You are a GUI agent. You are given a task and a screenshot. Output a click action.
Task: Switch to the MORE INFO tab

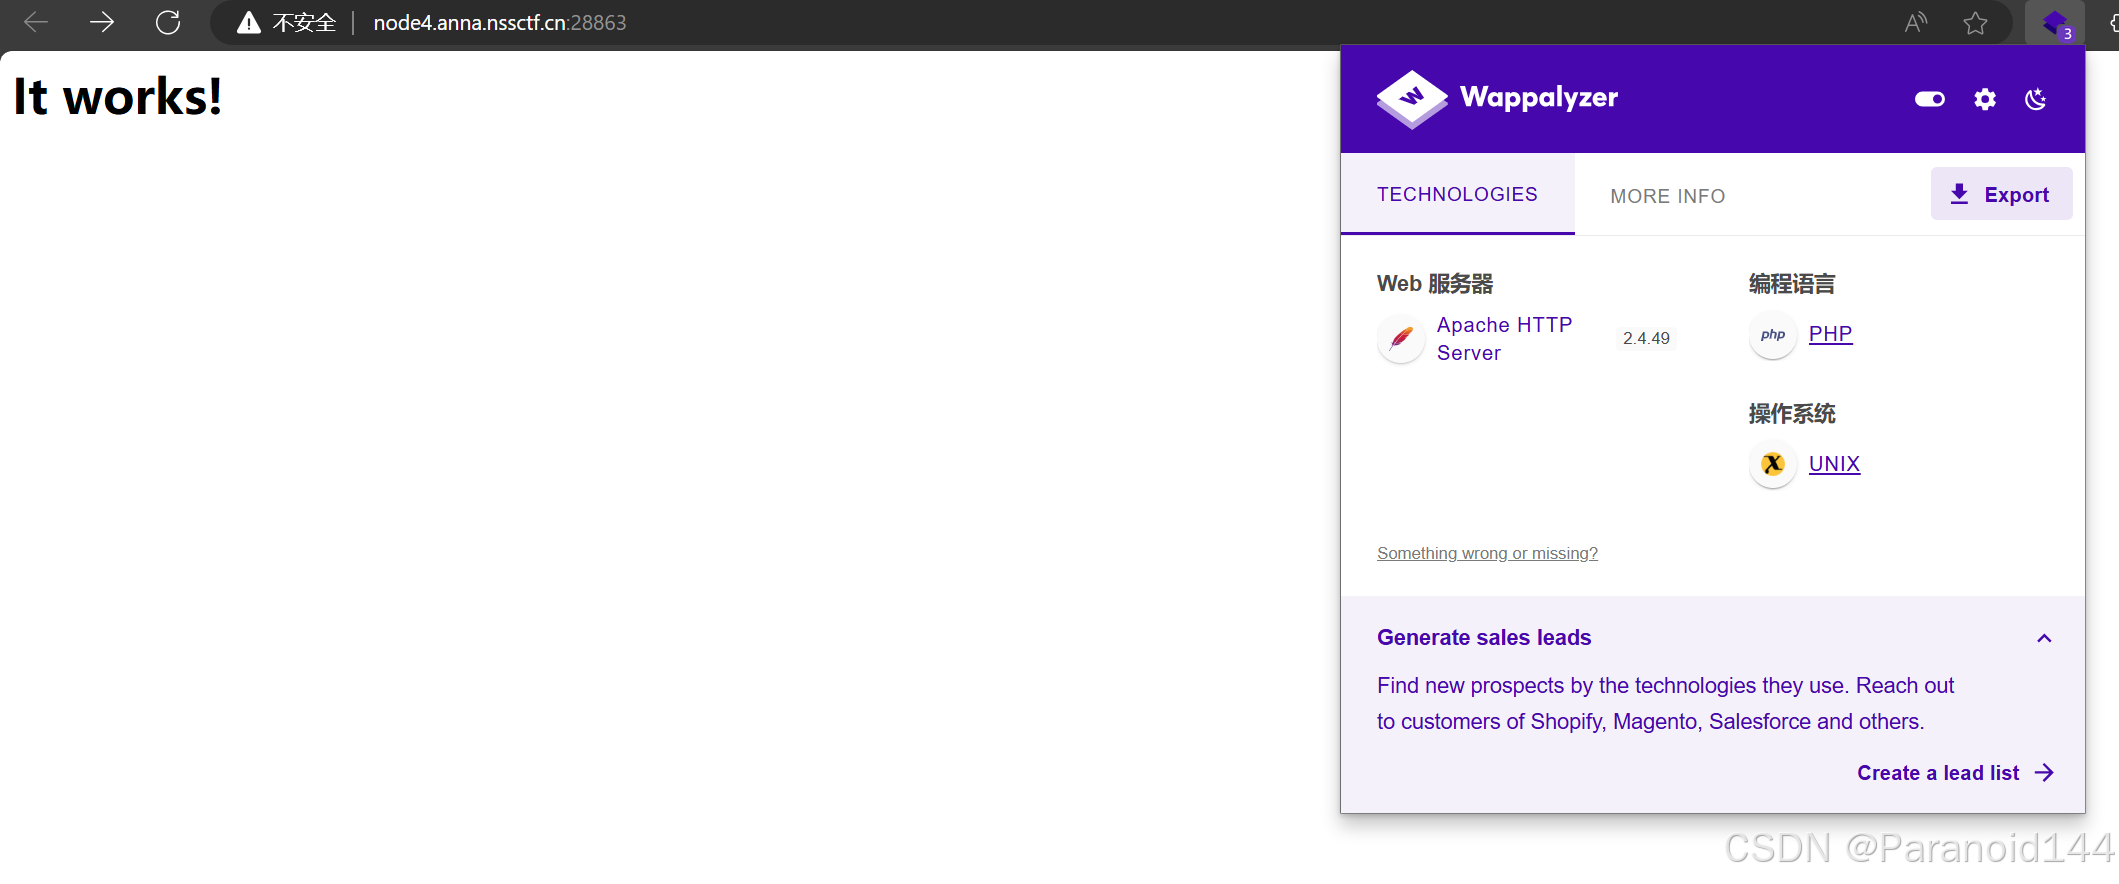[x=1668, y=196]
